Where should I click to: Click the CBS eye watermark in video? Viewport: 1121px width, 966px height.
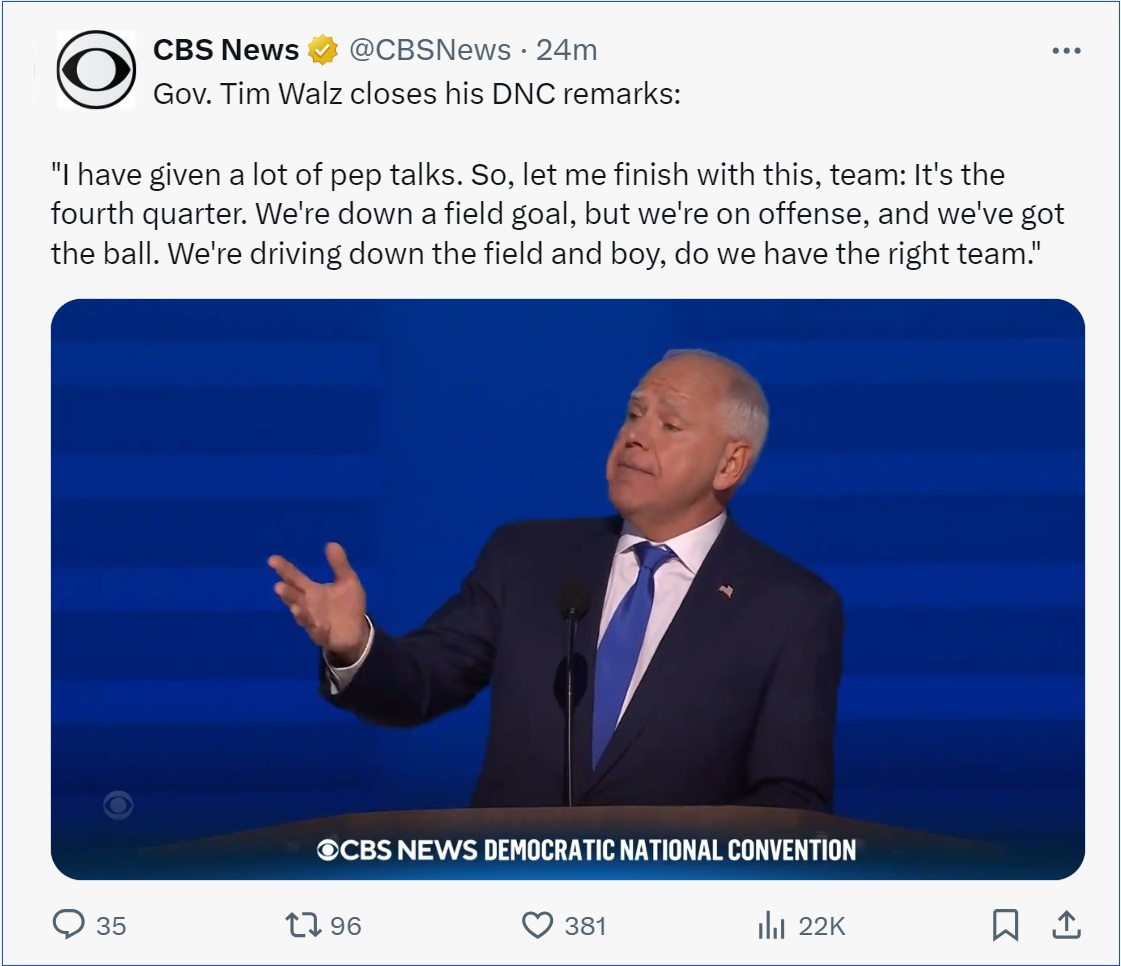pos(117,805)
